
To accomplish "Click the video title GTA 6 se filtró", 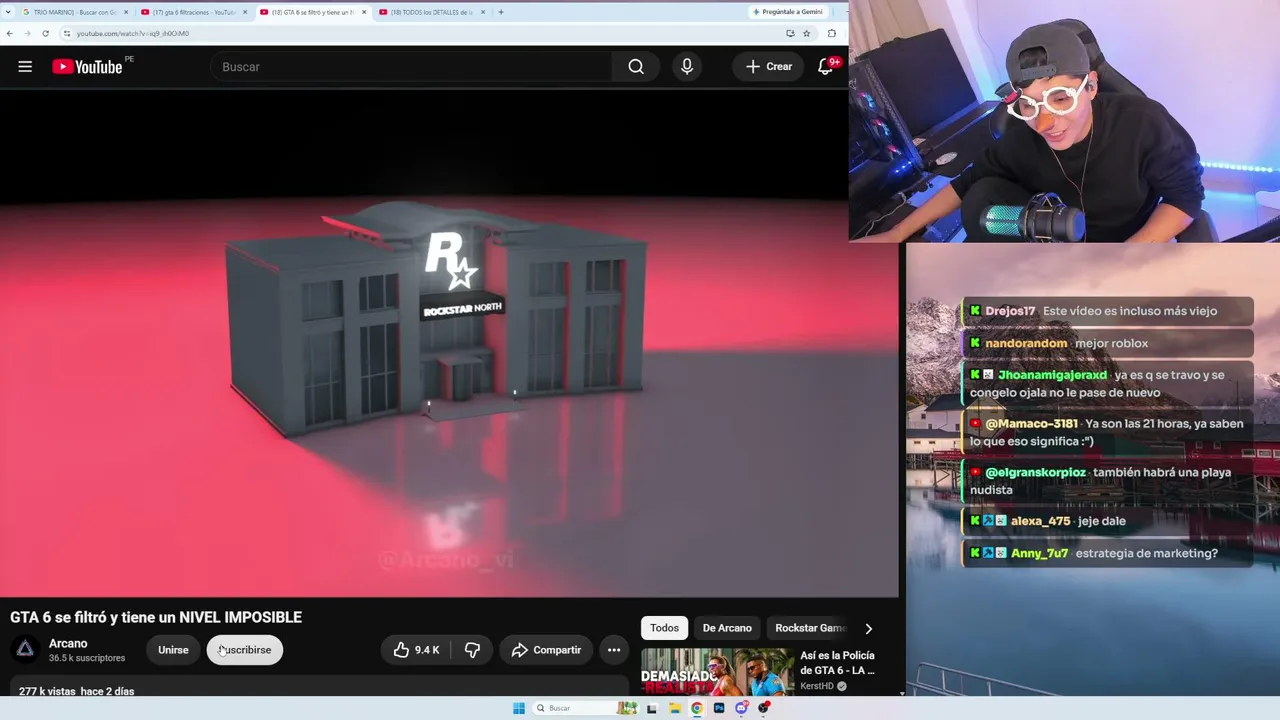I will [x=156, y=617].
